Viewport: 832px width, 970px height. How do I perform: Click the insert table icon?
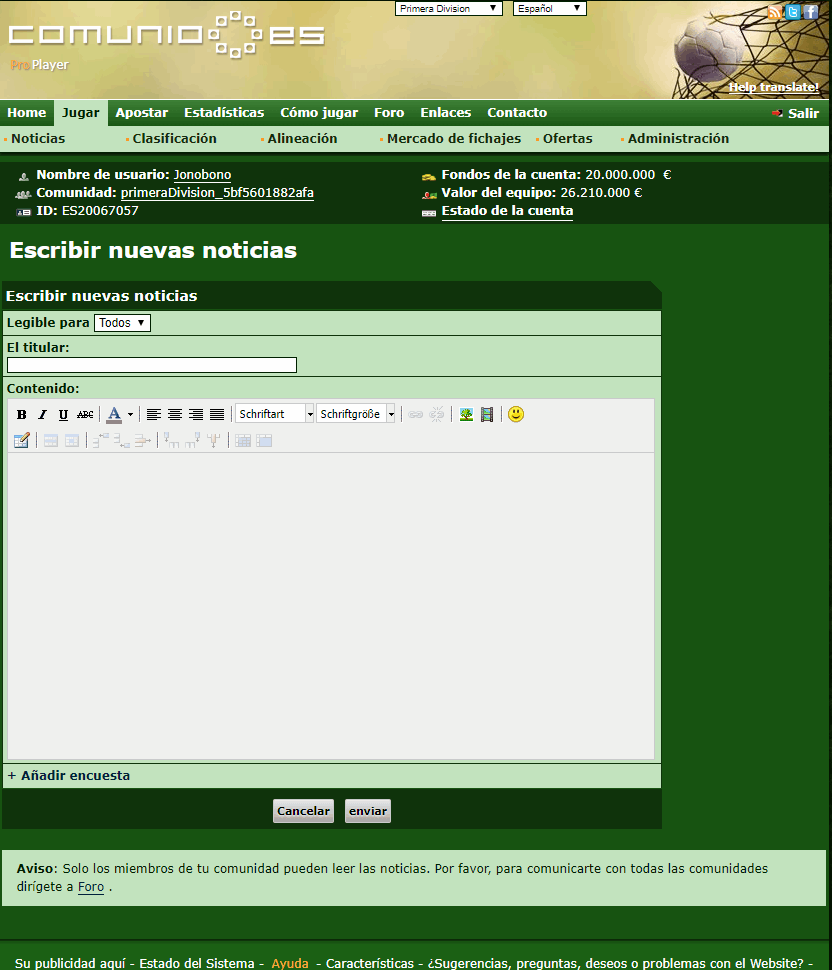click(21, 440)
